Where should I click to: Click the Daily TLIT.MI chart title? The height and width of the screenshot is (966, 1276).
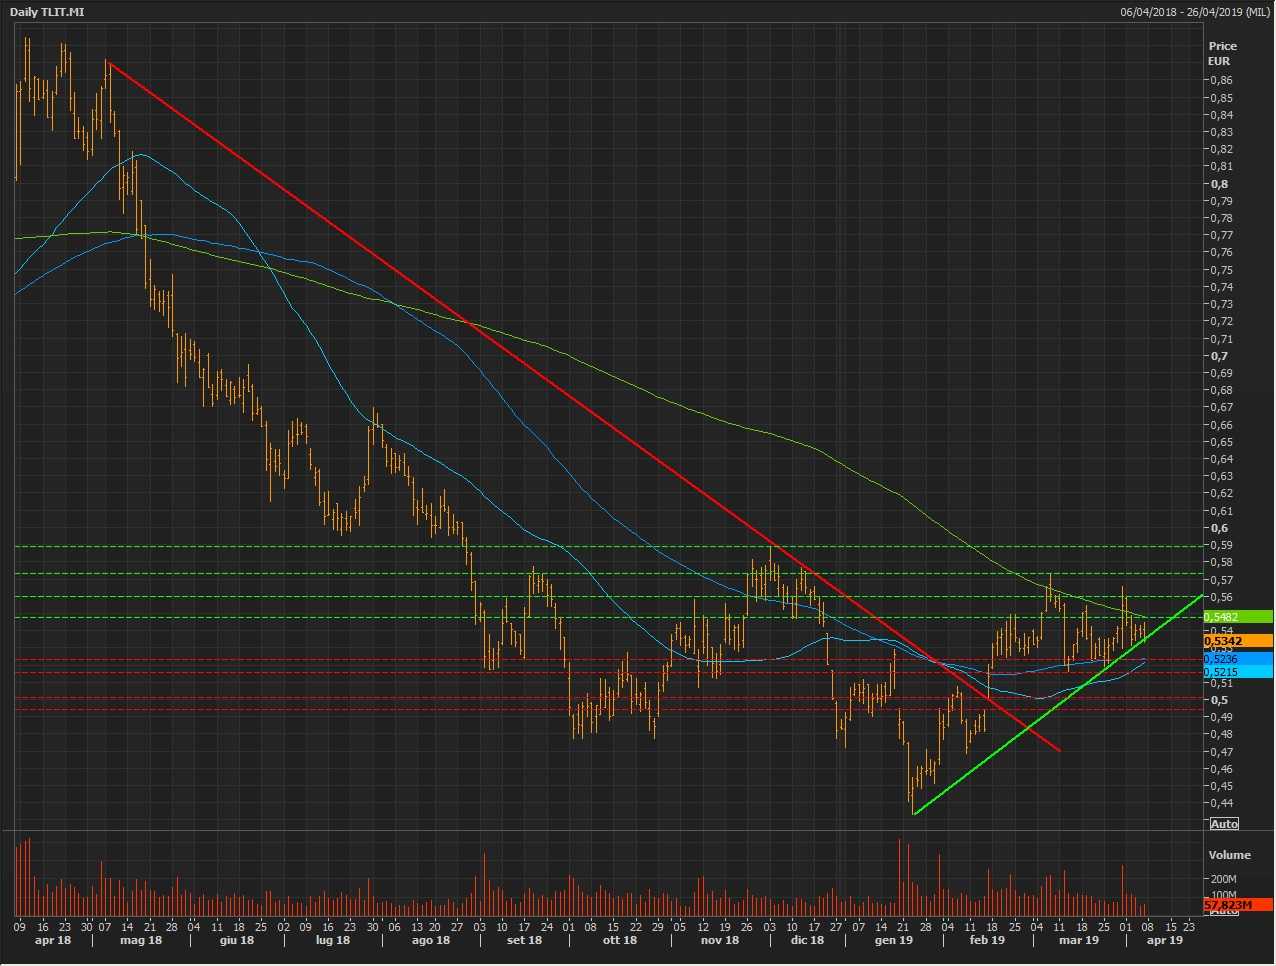point(47,12)
